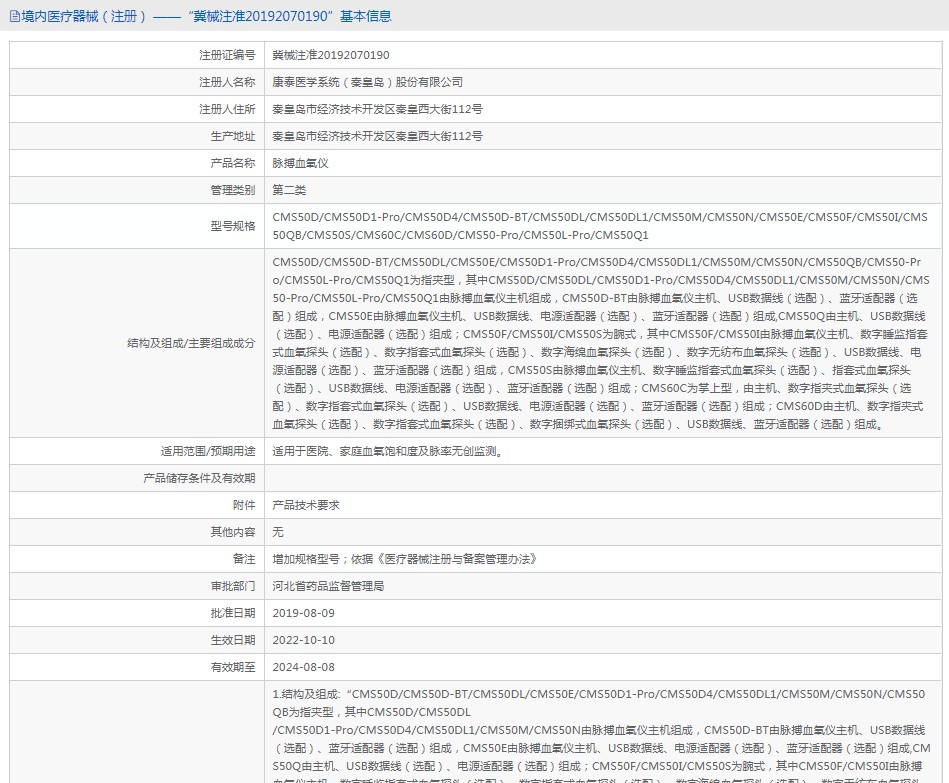
Task: Click the composition paragraph in the 结构及组成/主要组成成分 row
Action: coord(600,343)
